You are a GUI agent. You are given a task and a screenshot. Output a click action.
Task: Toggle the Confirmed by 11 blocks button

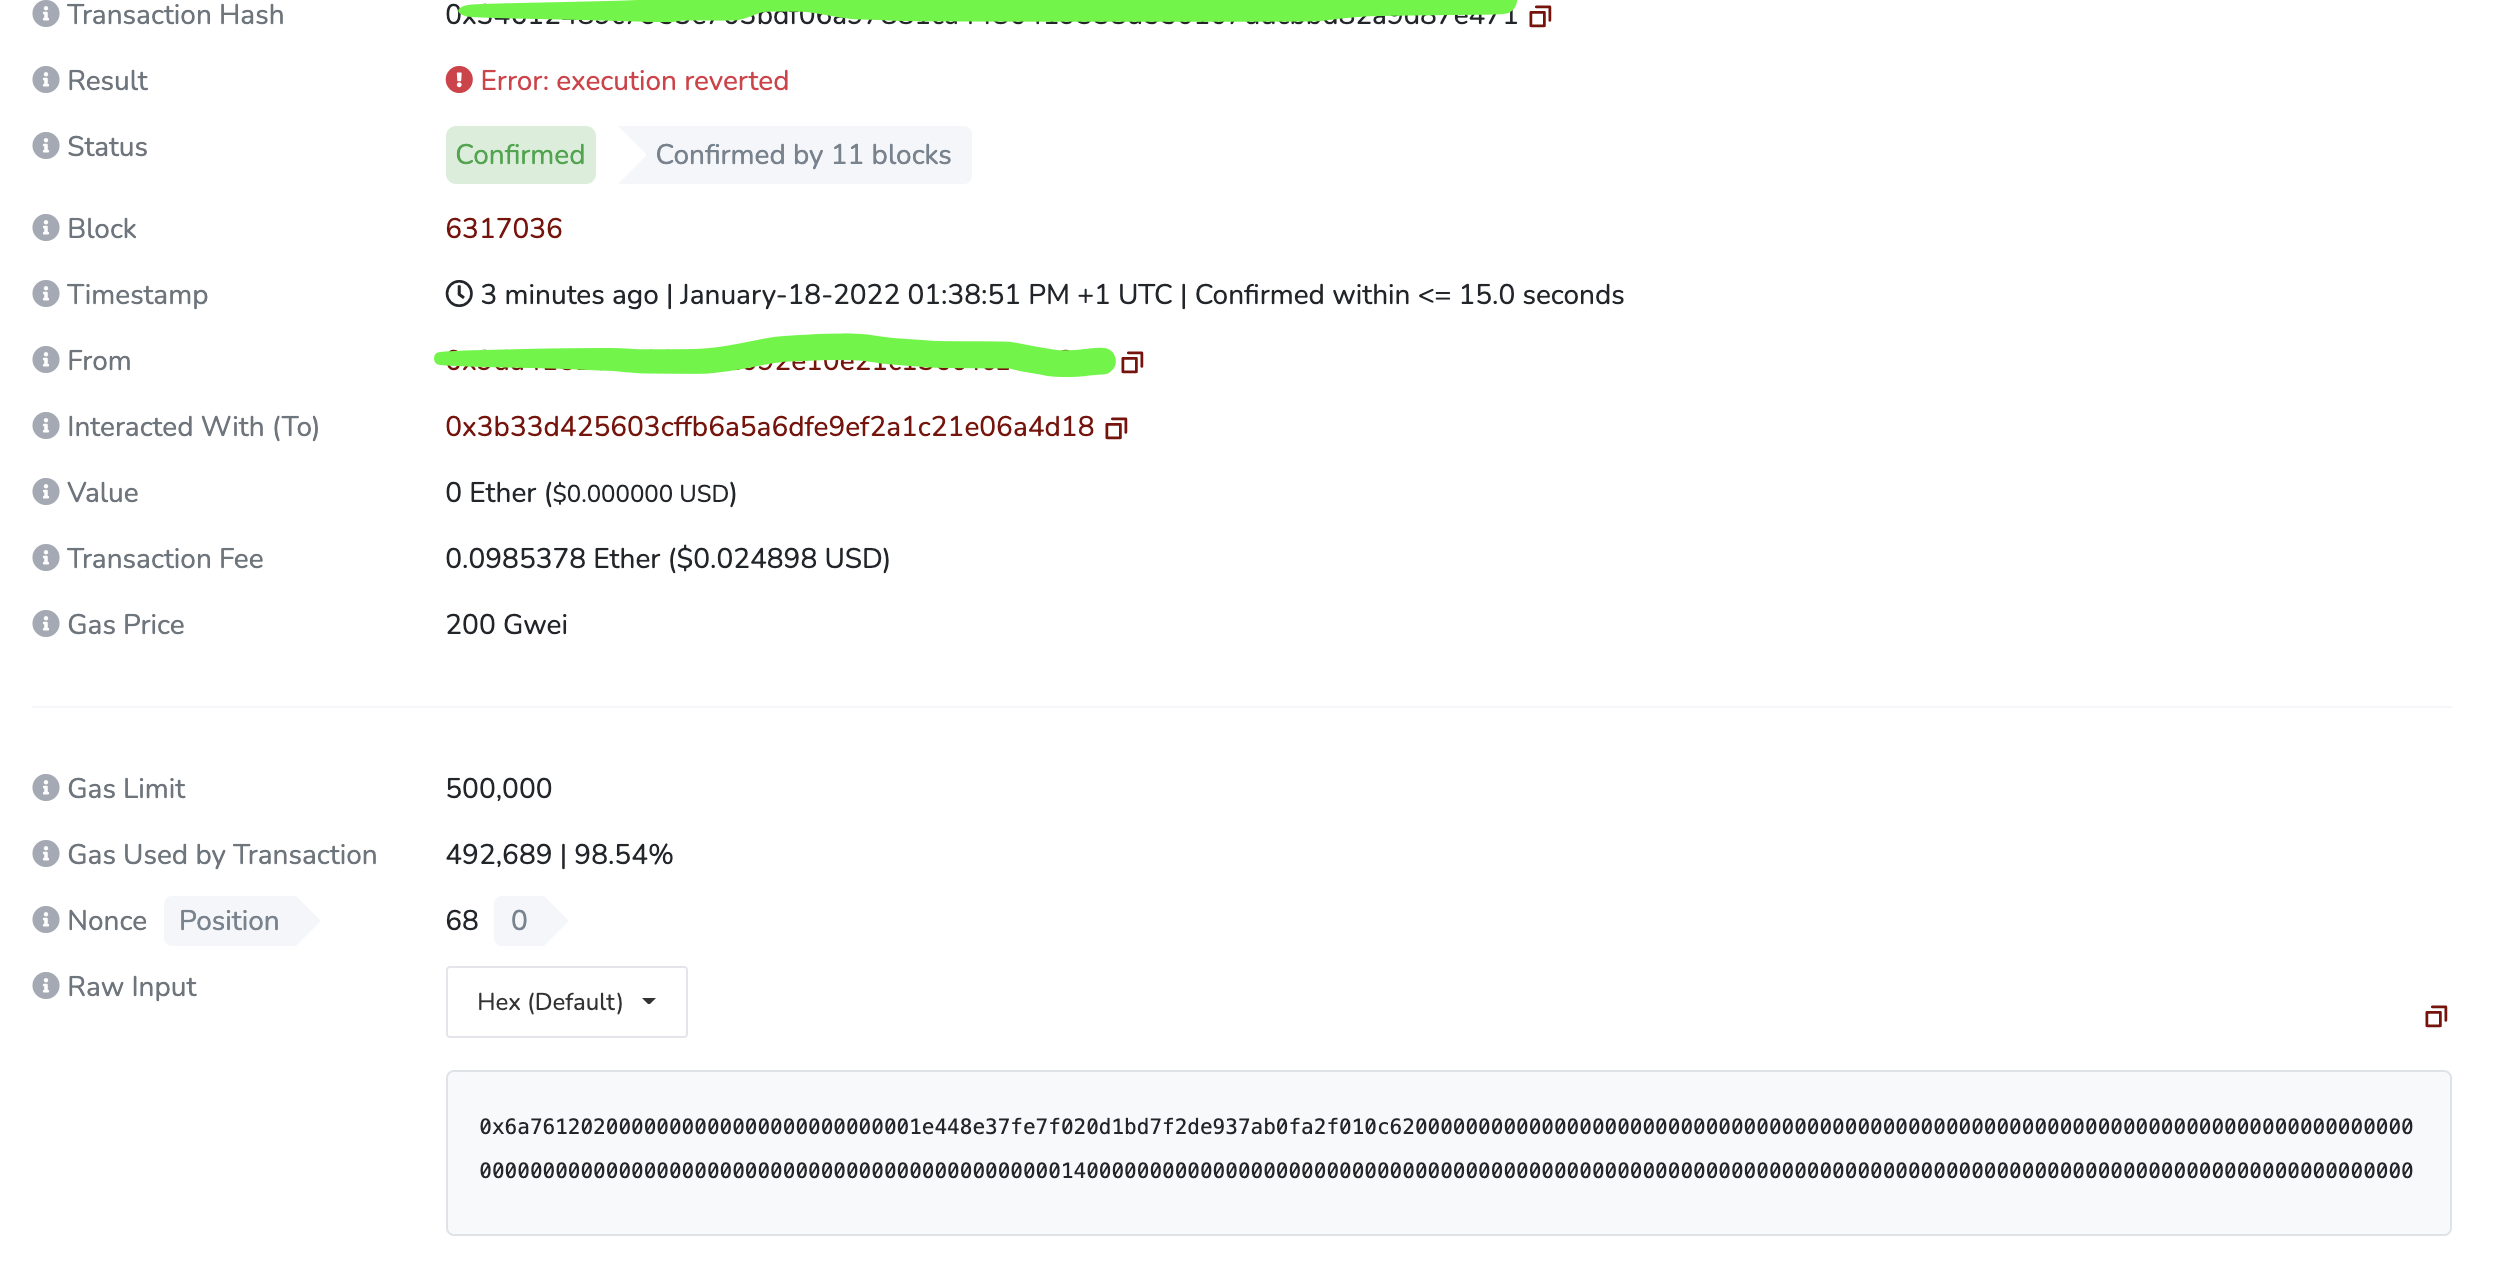pos(800,155)
